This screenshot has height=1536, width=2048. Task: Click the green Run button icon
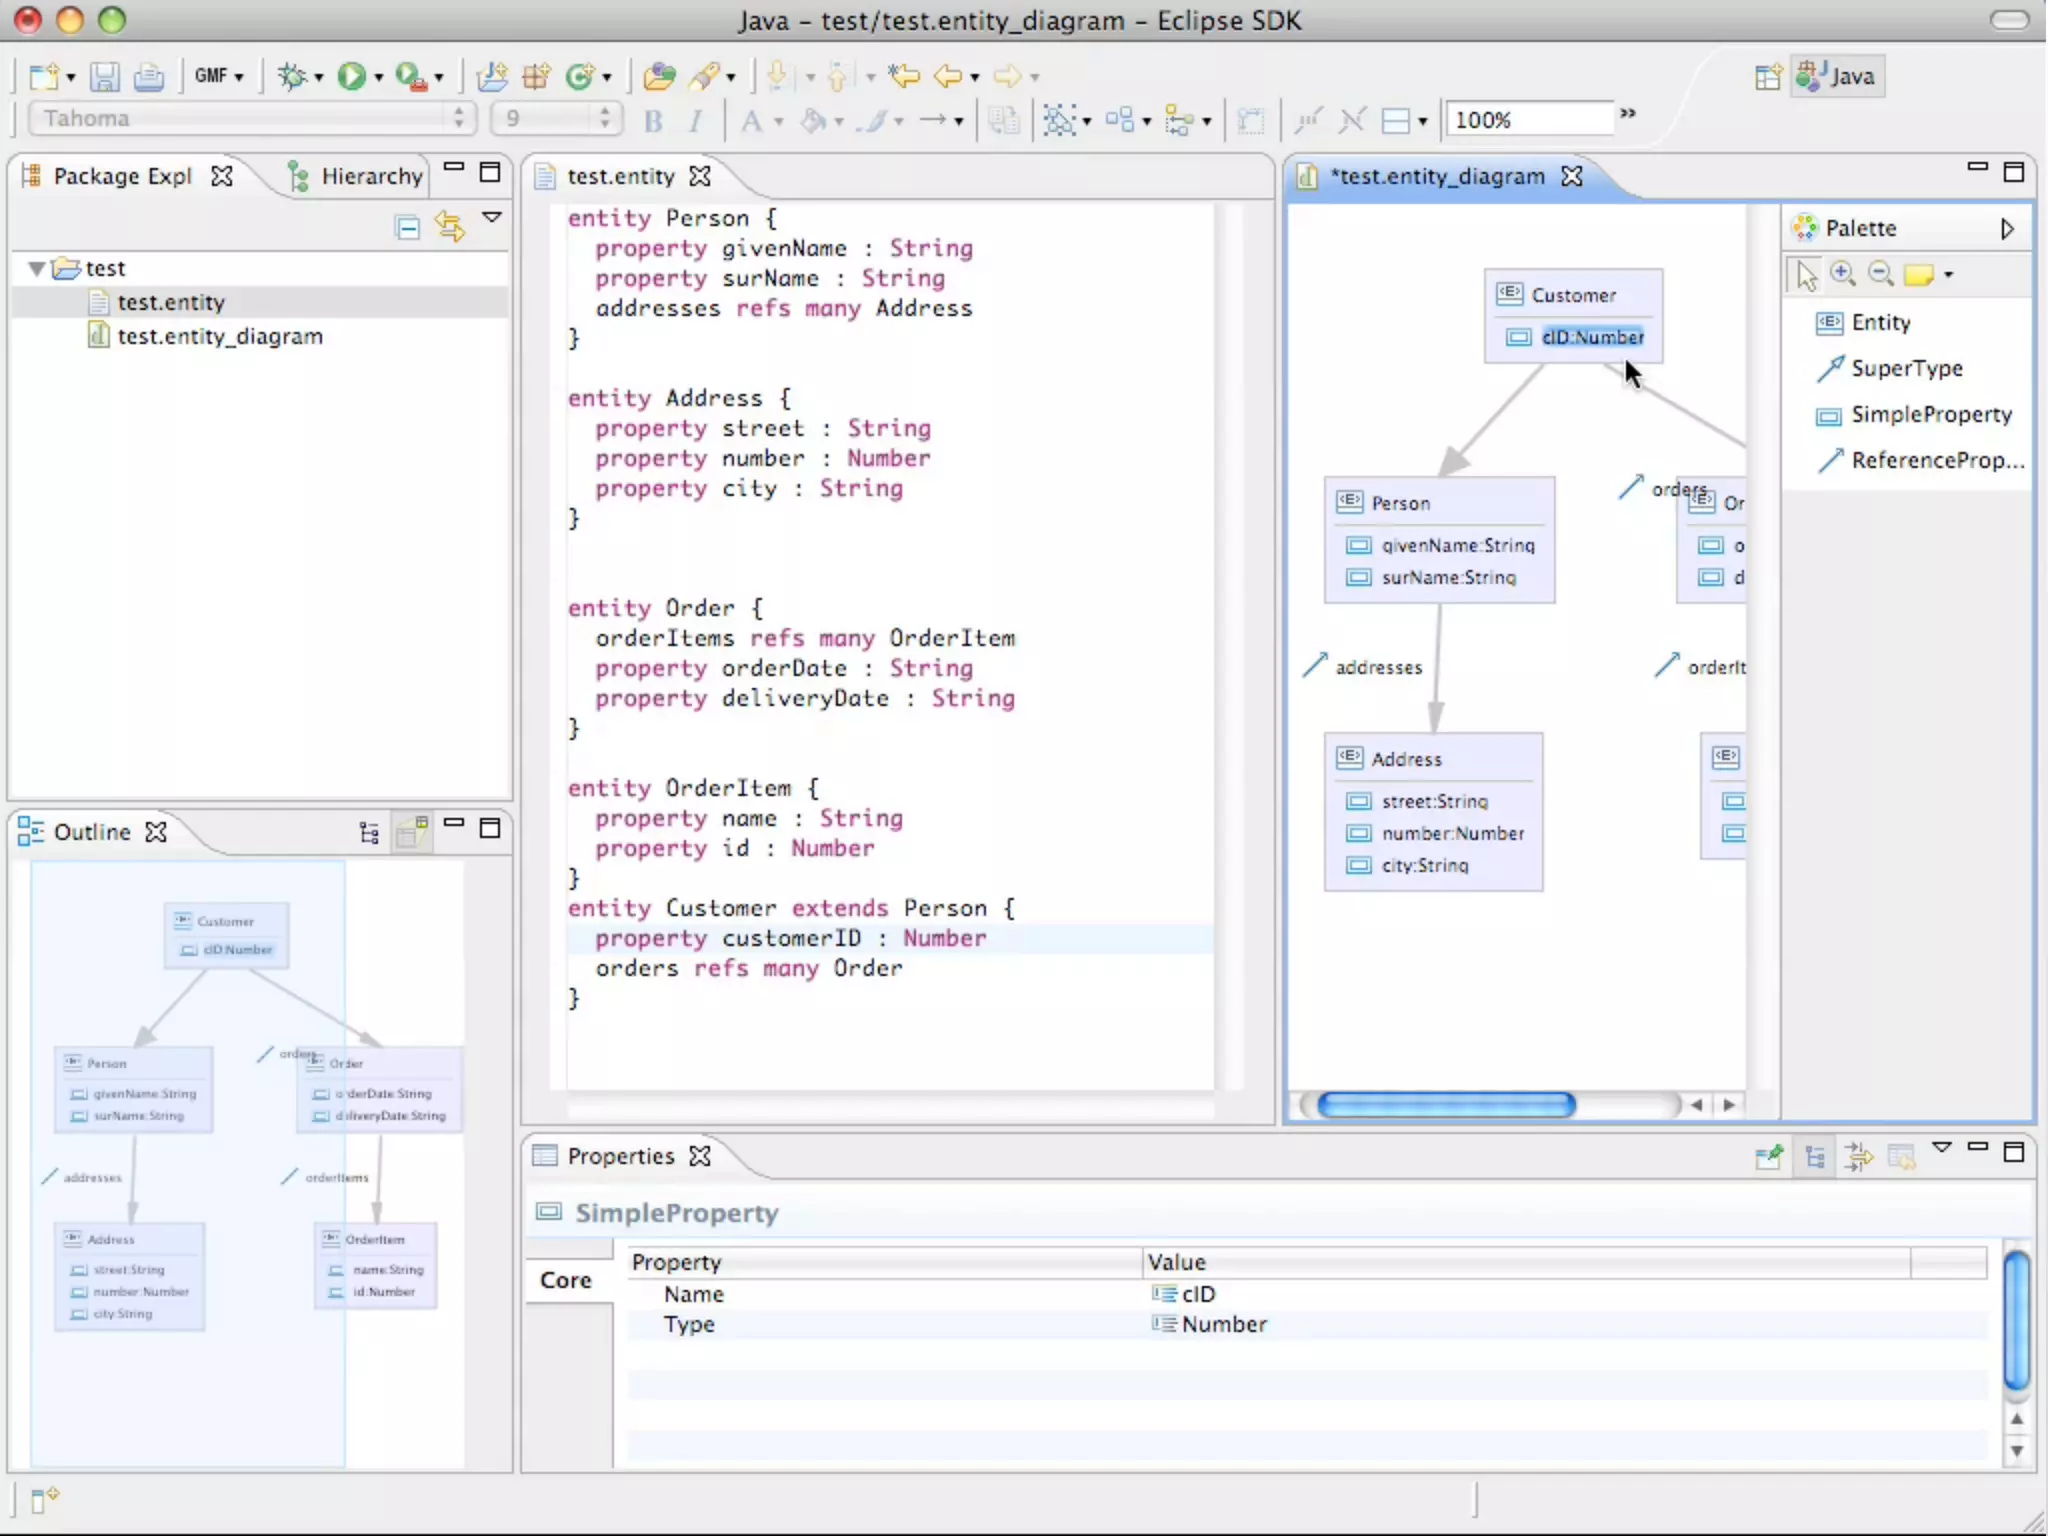tap(351, 76)
